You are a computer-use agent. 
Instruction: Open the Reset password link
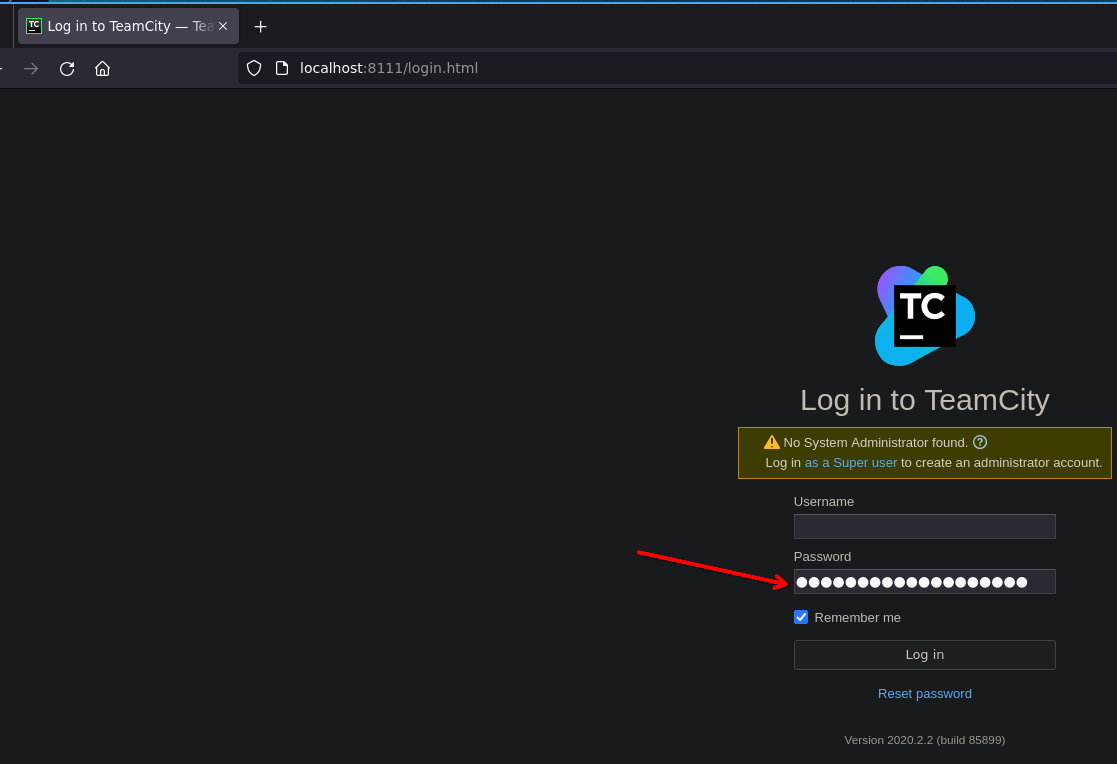click(x=924, y=693)
